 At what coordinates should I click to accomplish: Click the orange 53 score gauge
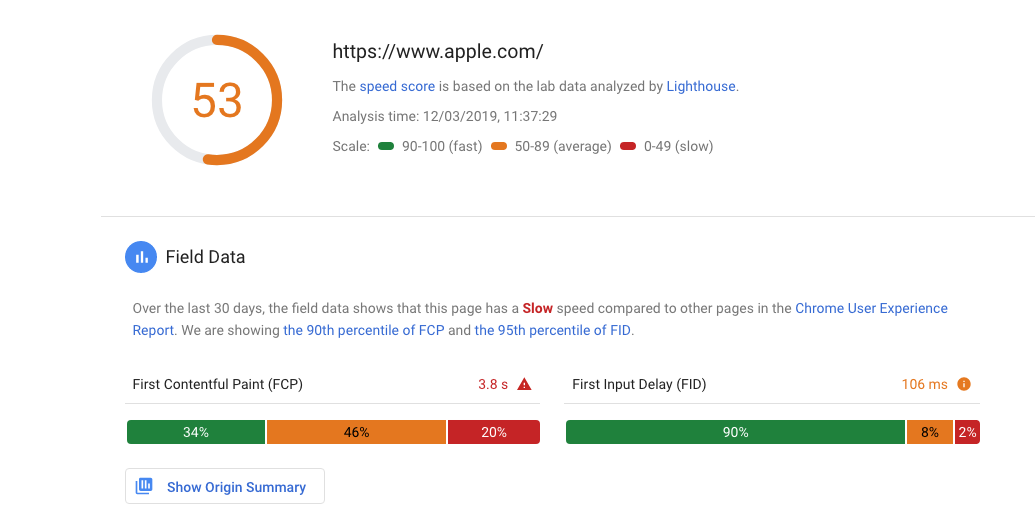click(x=217, y=100)
